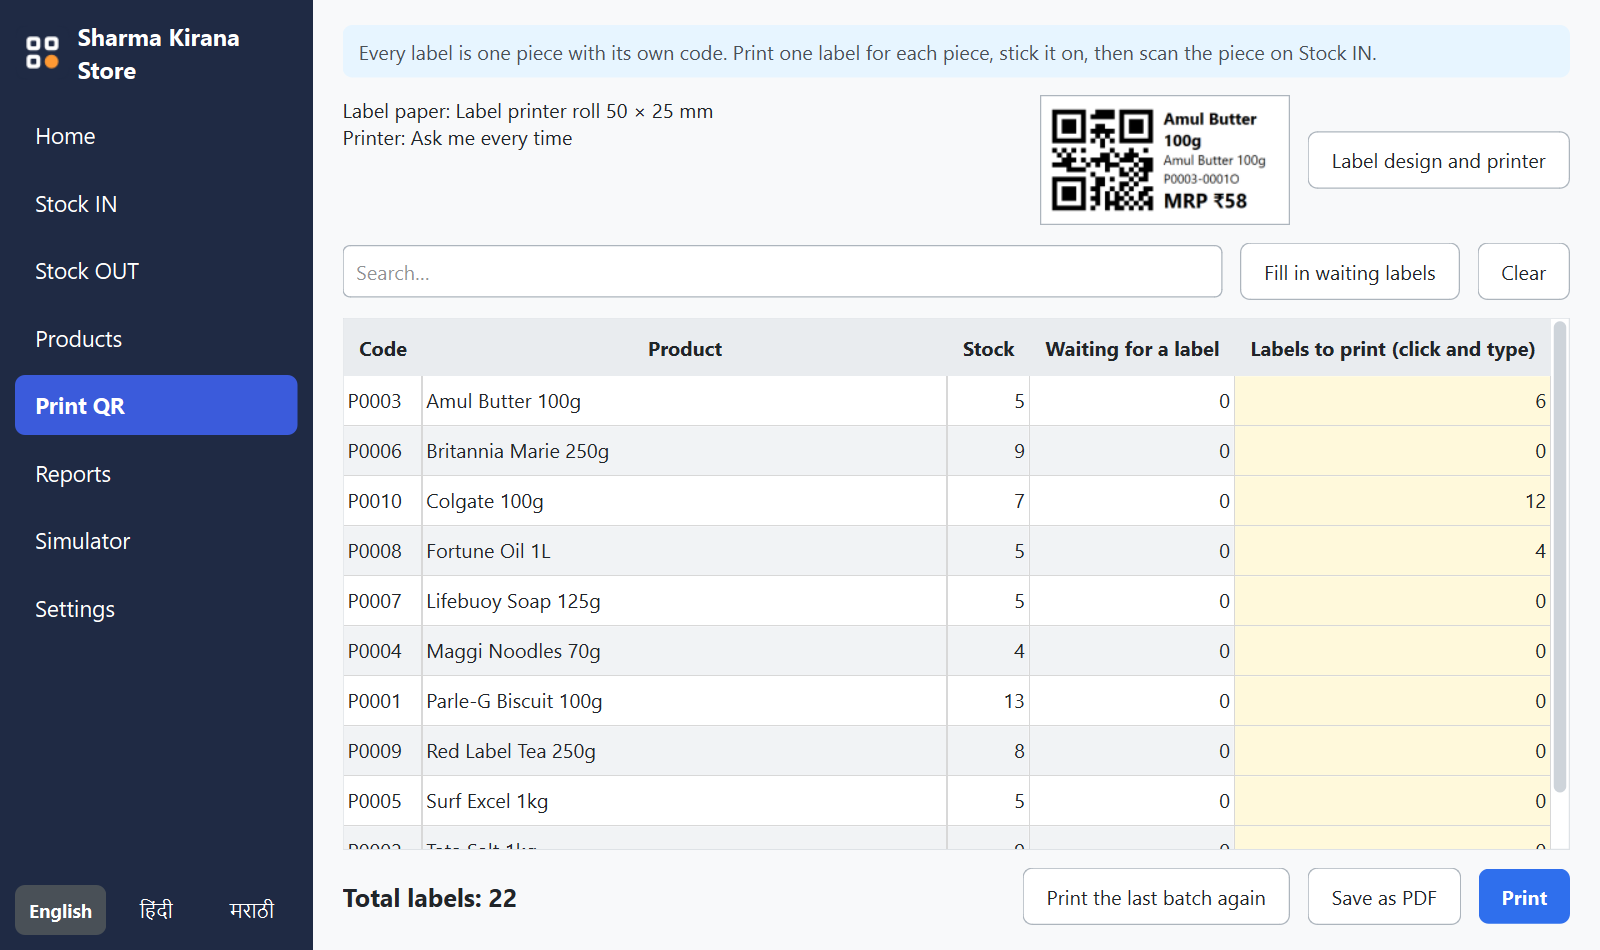Viewport: 1600px width, 950px height.
Task: Edit labels to print for Parle-G Biscuit 100g
Action: pyautogui.click(x=1392, y=701)
